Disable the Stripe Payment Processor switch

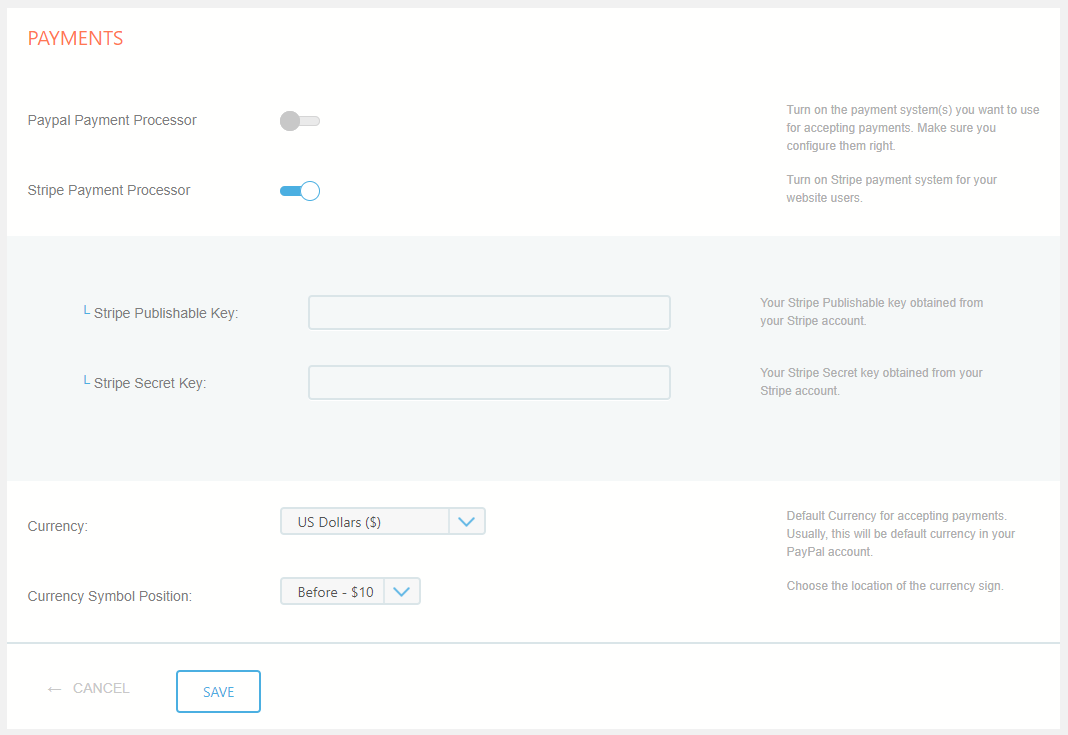coord(299,191)
